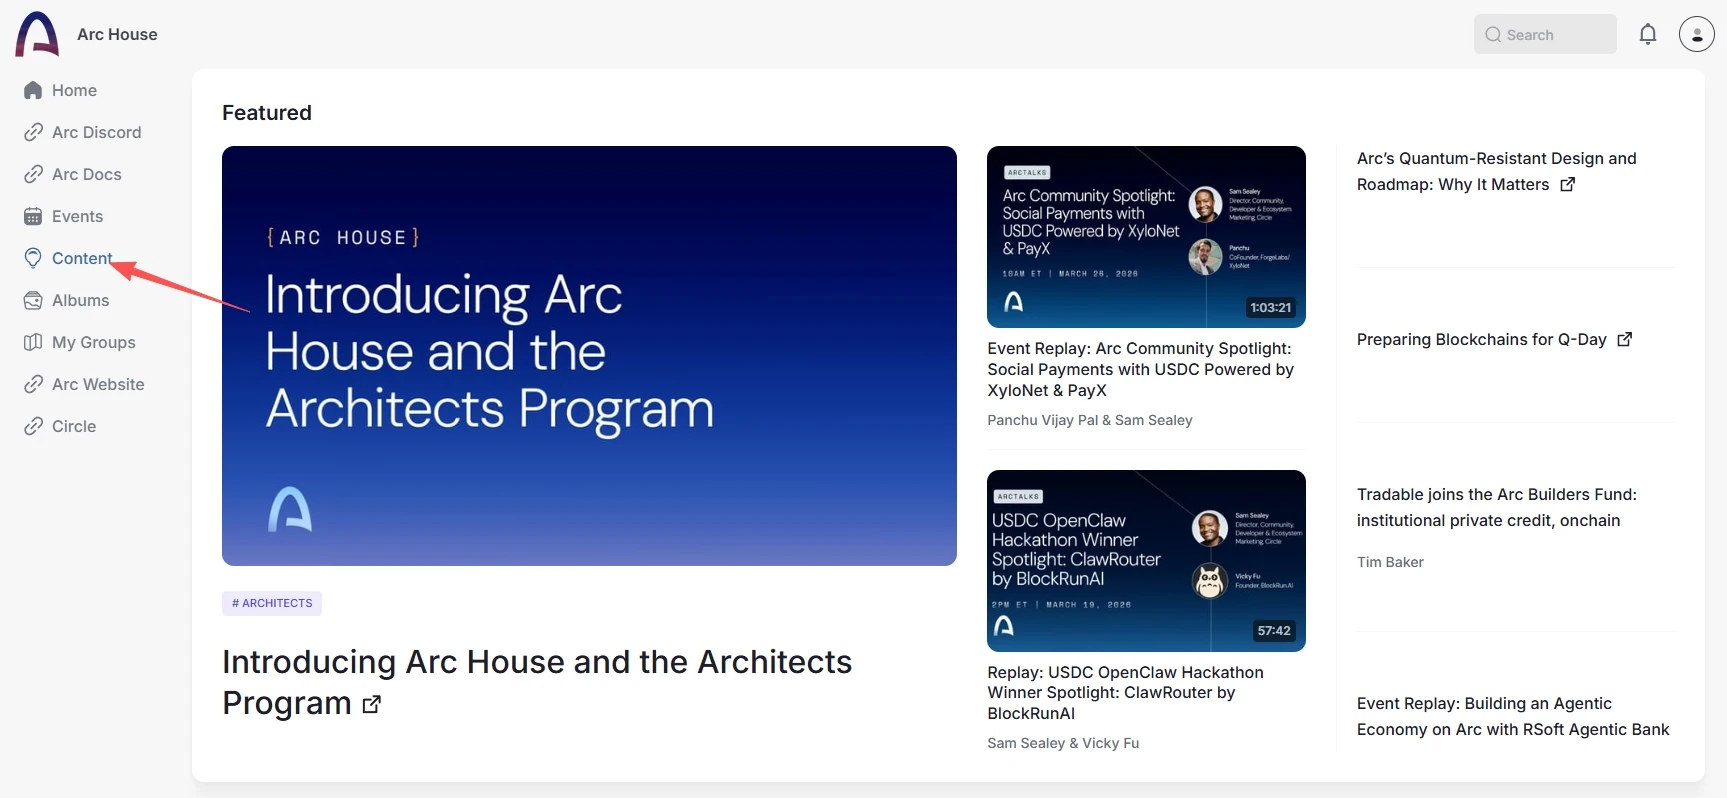Click the Search input field

click(x=1545, y=34)
